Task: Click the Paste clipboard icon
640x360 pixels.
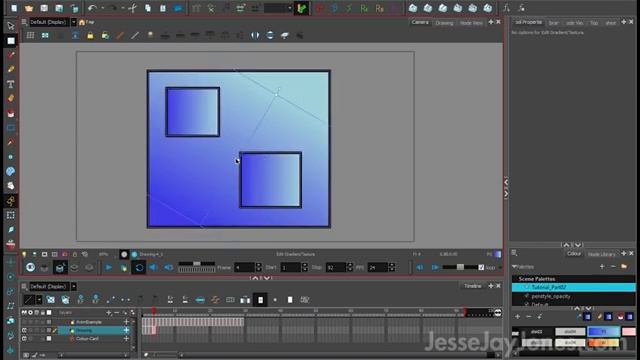Action: [163, 8]
